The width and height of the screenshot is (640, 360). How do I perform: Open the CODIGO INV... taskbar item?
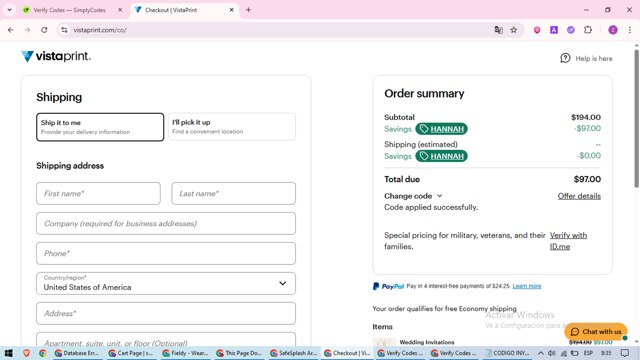pyautogui.click(x=507, y=353)
